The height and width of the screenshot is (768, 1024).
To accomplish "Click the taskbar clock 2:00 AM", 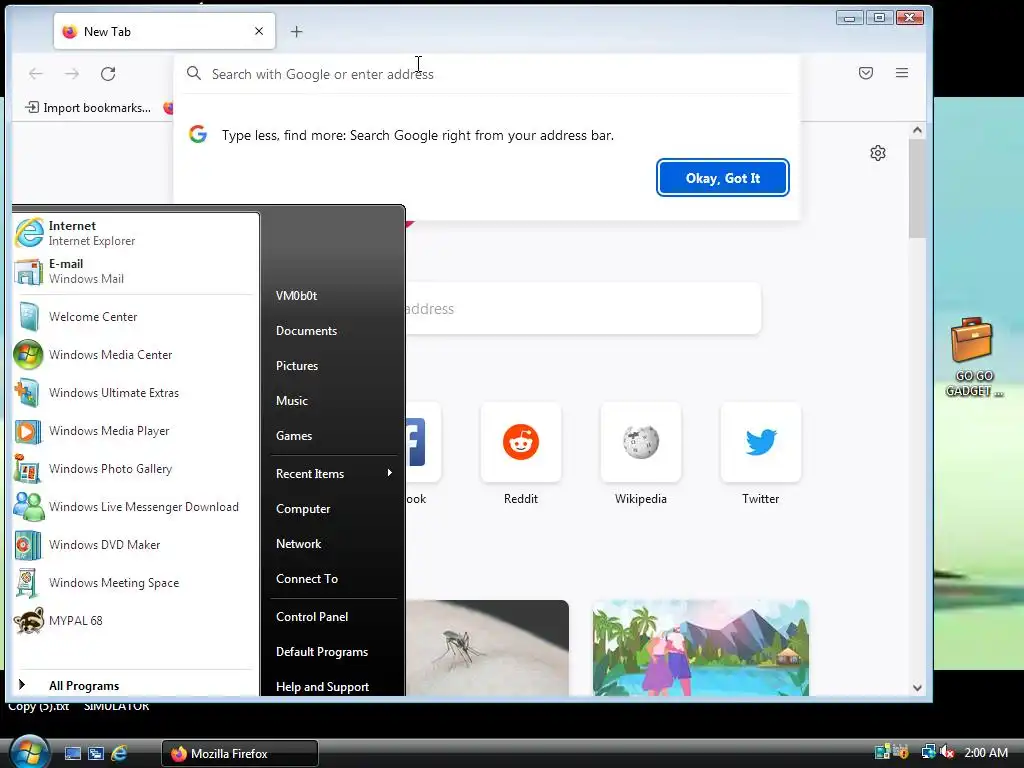I will pyautogui.click(x=986, y=752).
